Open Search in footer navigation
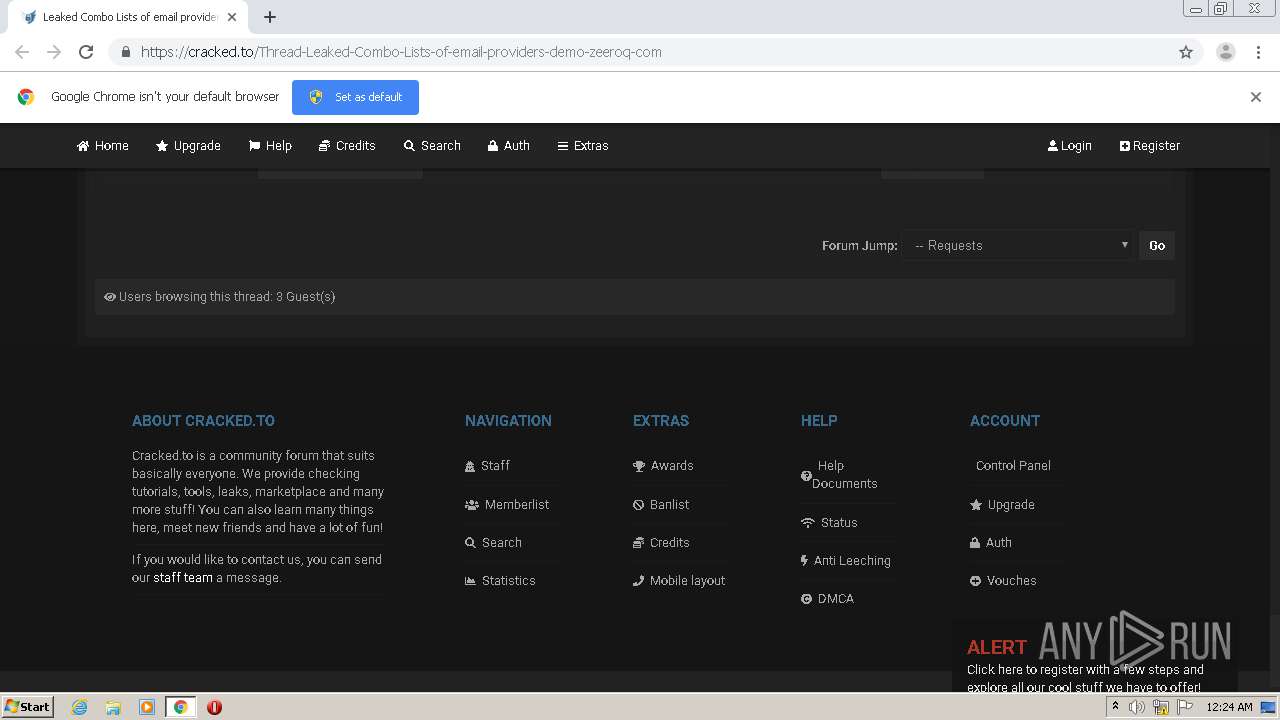The width and height of the screenshot is (1280, 720). point(502,542)
